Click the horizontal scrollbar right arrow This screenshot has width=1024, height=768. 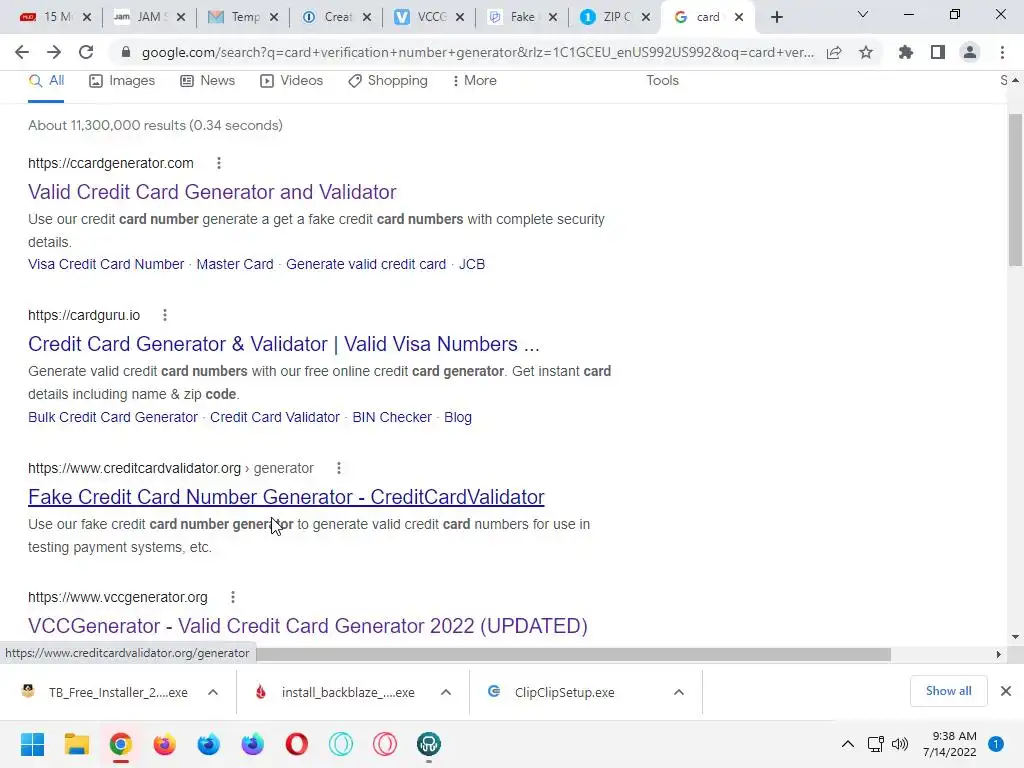[998, 654]
